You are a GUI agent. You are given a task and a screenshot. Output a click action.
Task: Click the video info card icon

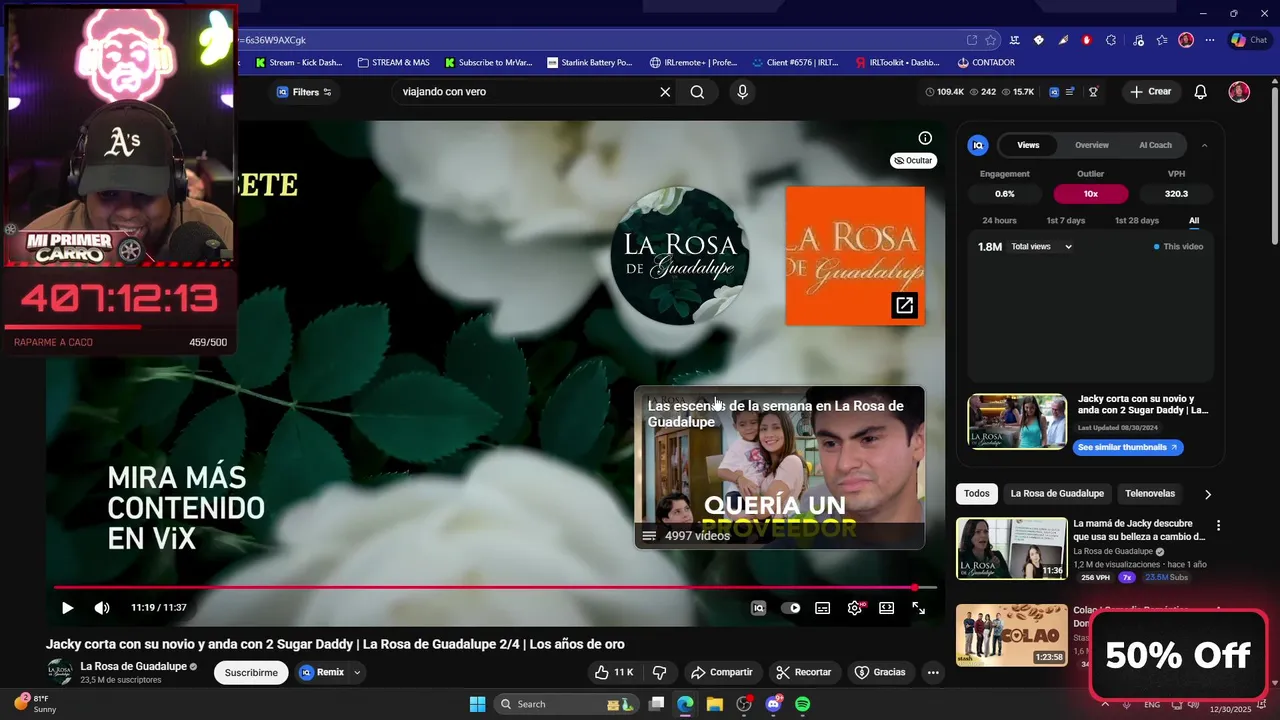tap(925, 138)
